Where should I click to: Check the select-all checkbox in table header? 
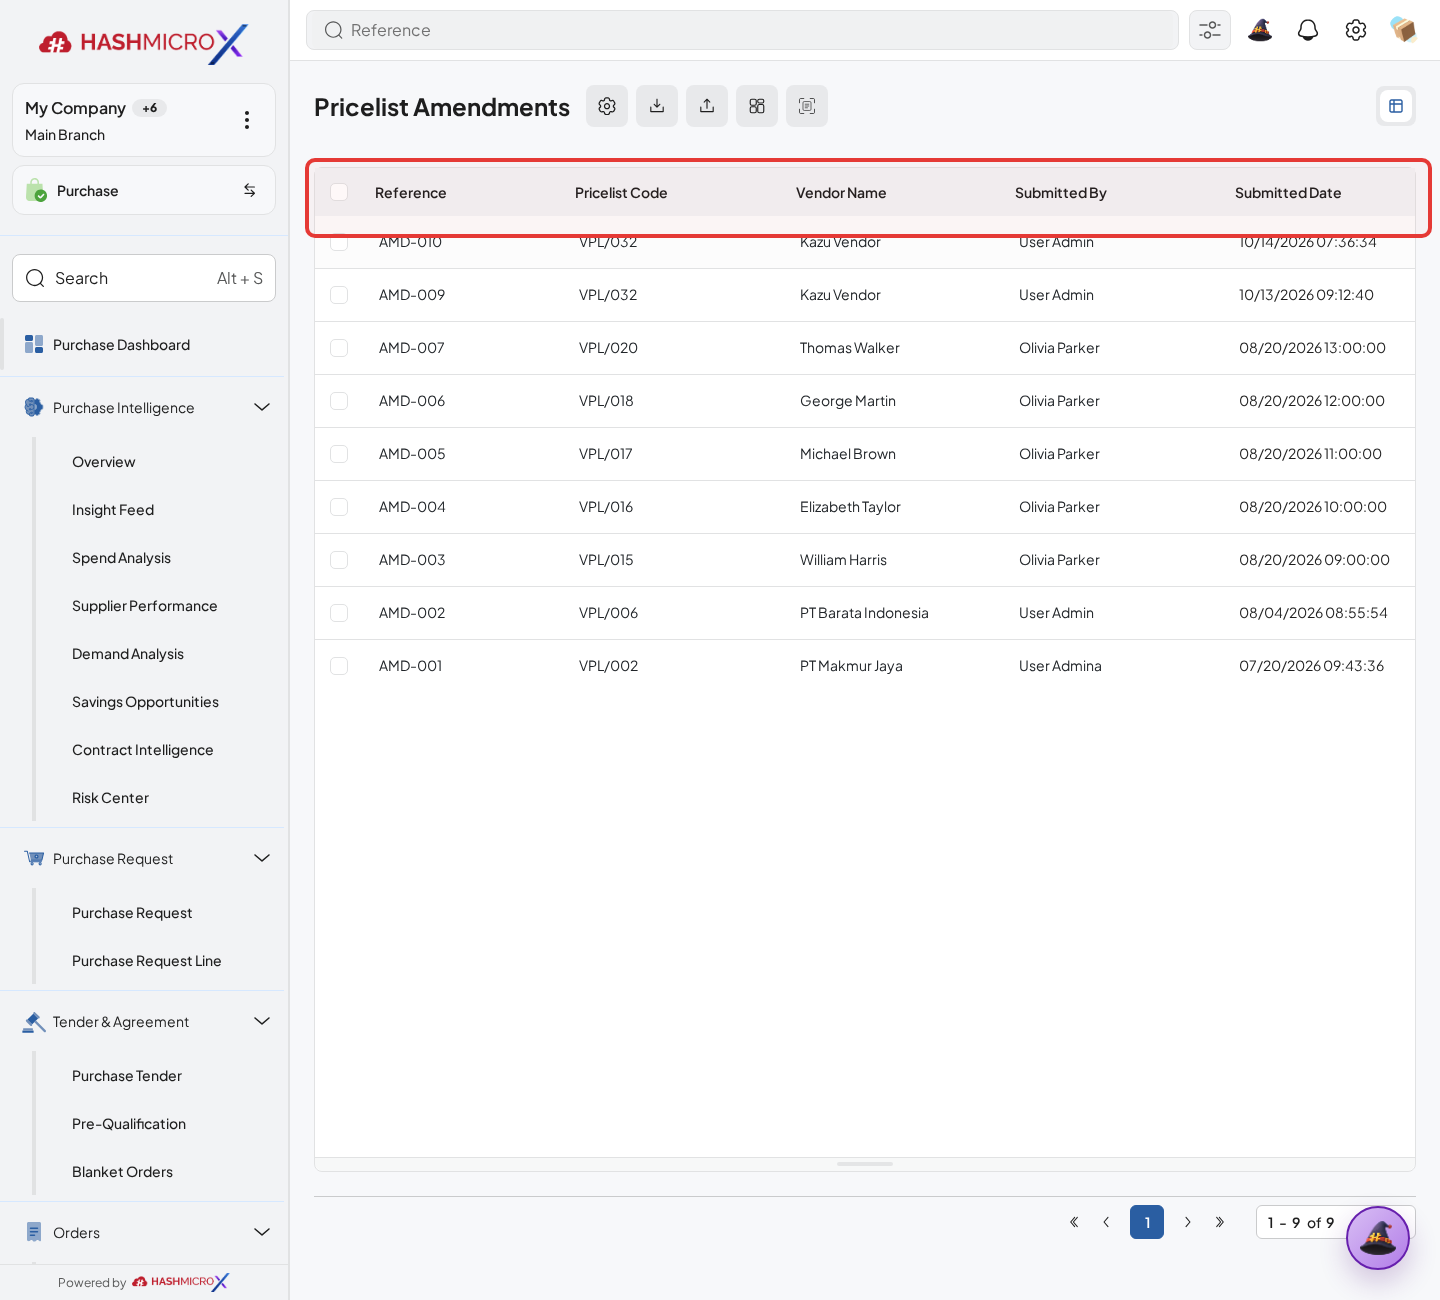(x=339, y=192)
